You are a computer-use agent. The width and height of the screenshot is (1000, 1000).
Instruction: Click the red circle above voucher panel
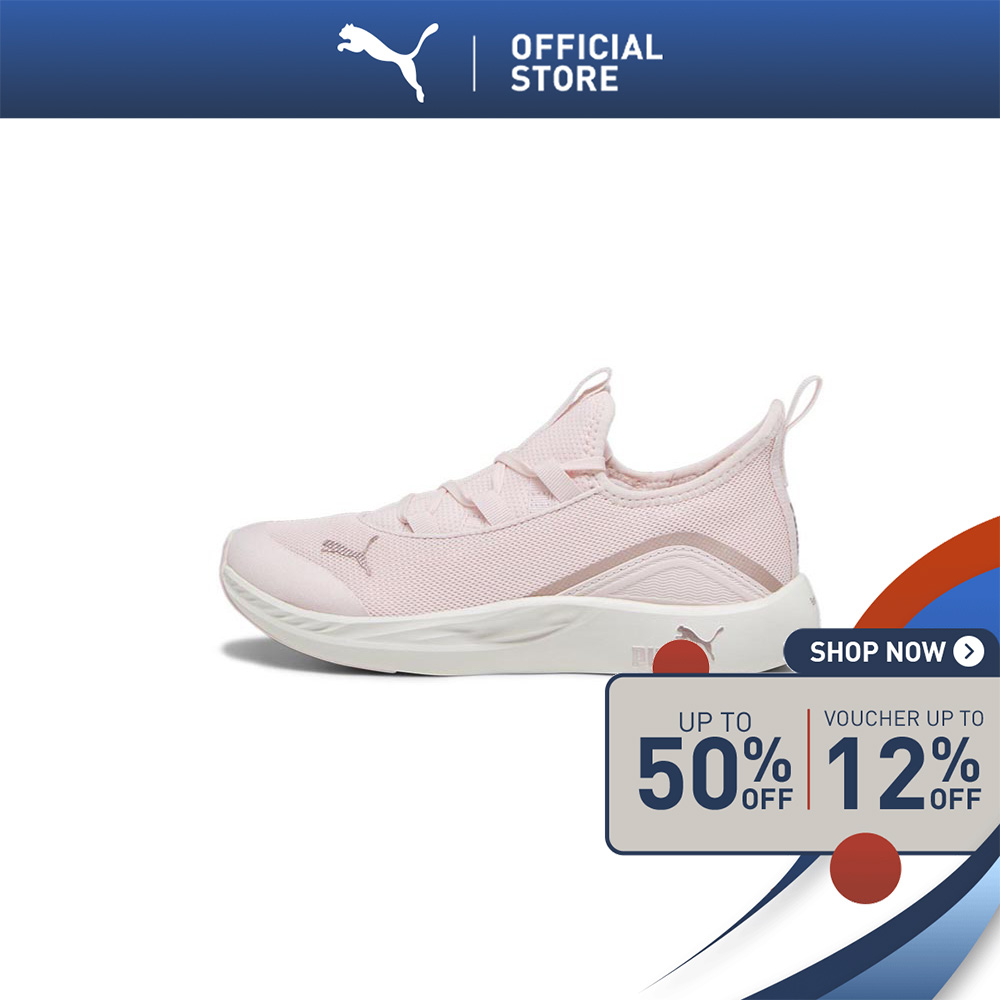[x=681, y=657]
